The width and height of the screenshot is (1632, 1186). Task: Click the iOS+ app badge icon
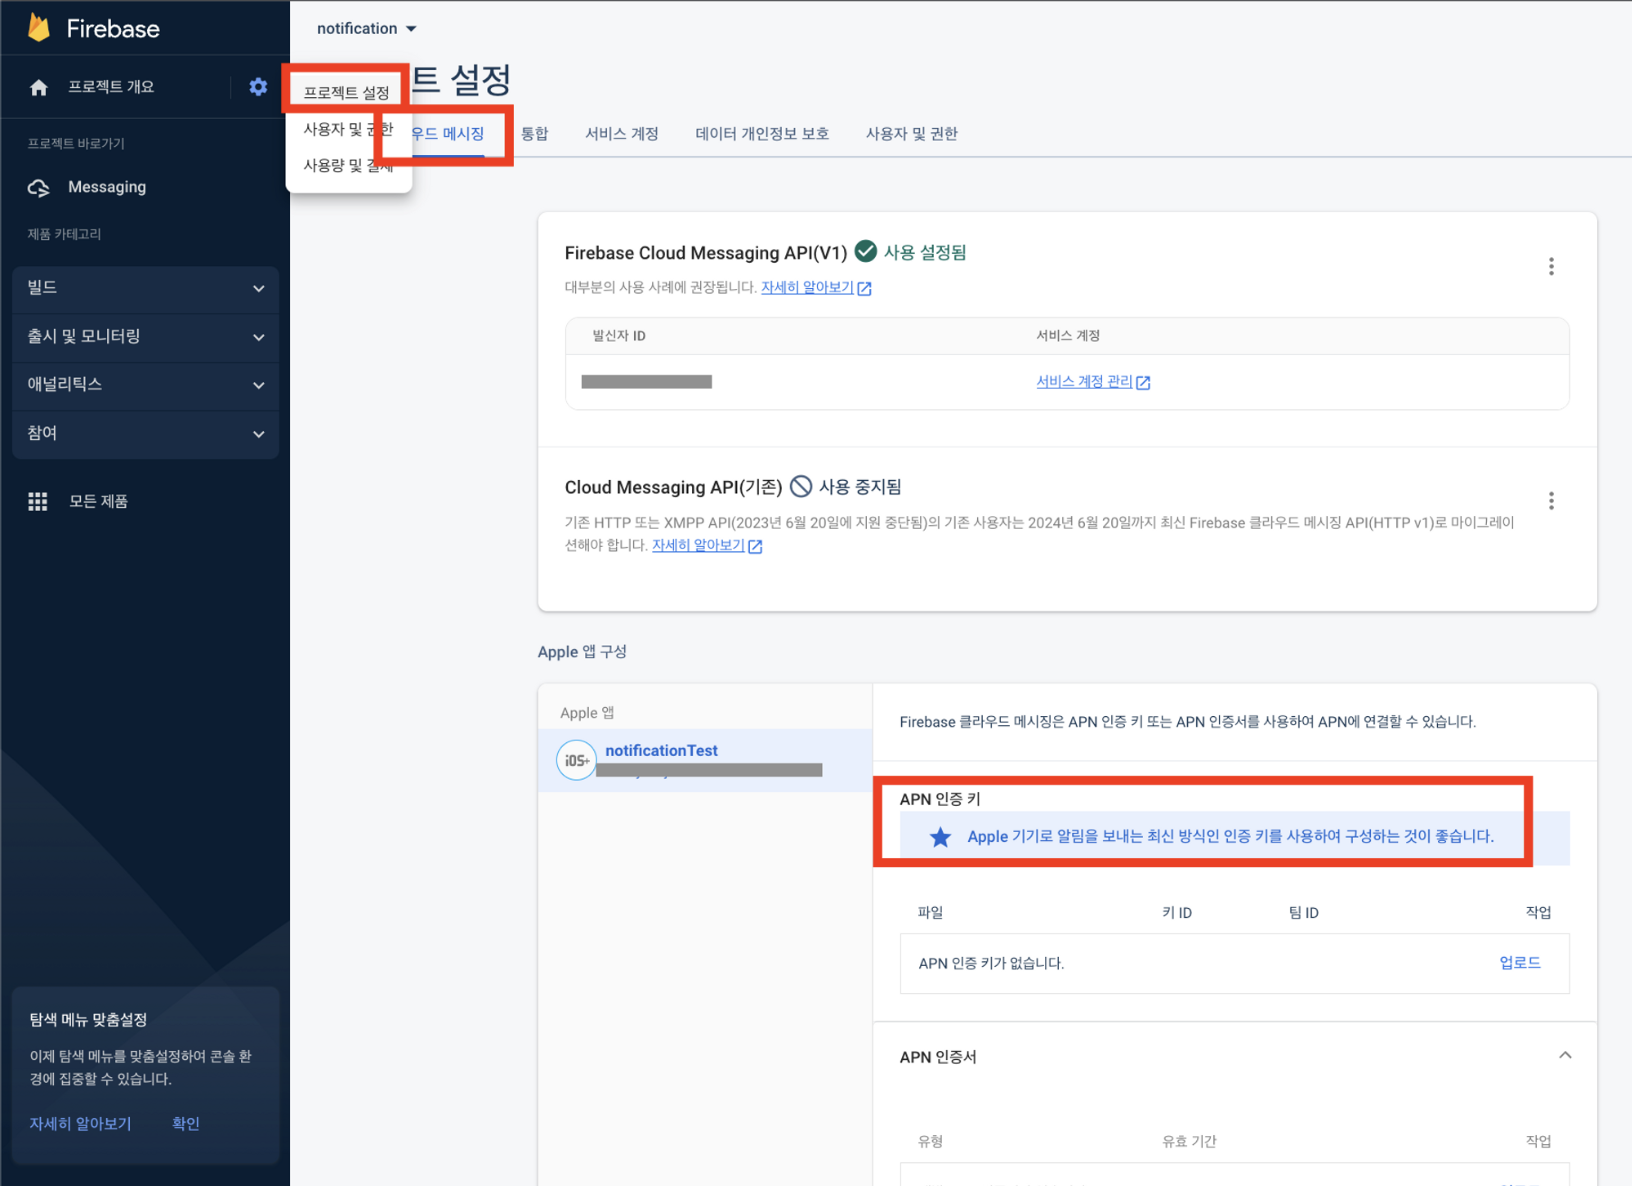[576, 760]
